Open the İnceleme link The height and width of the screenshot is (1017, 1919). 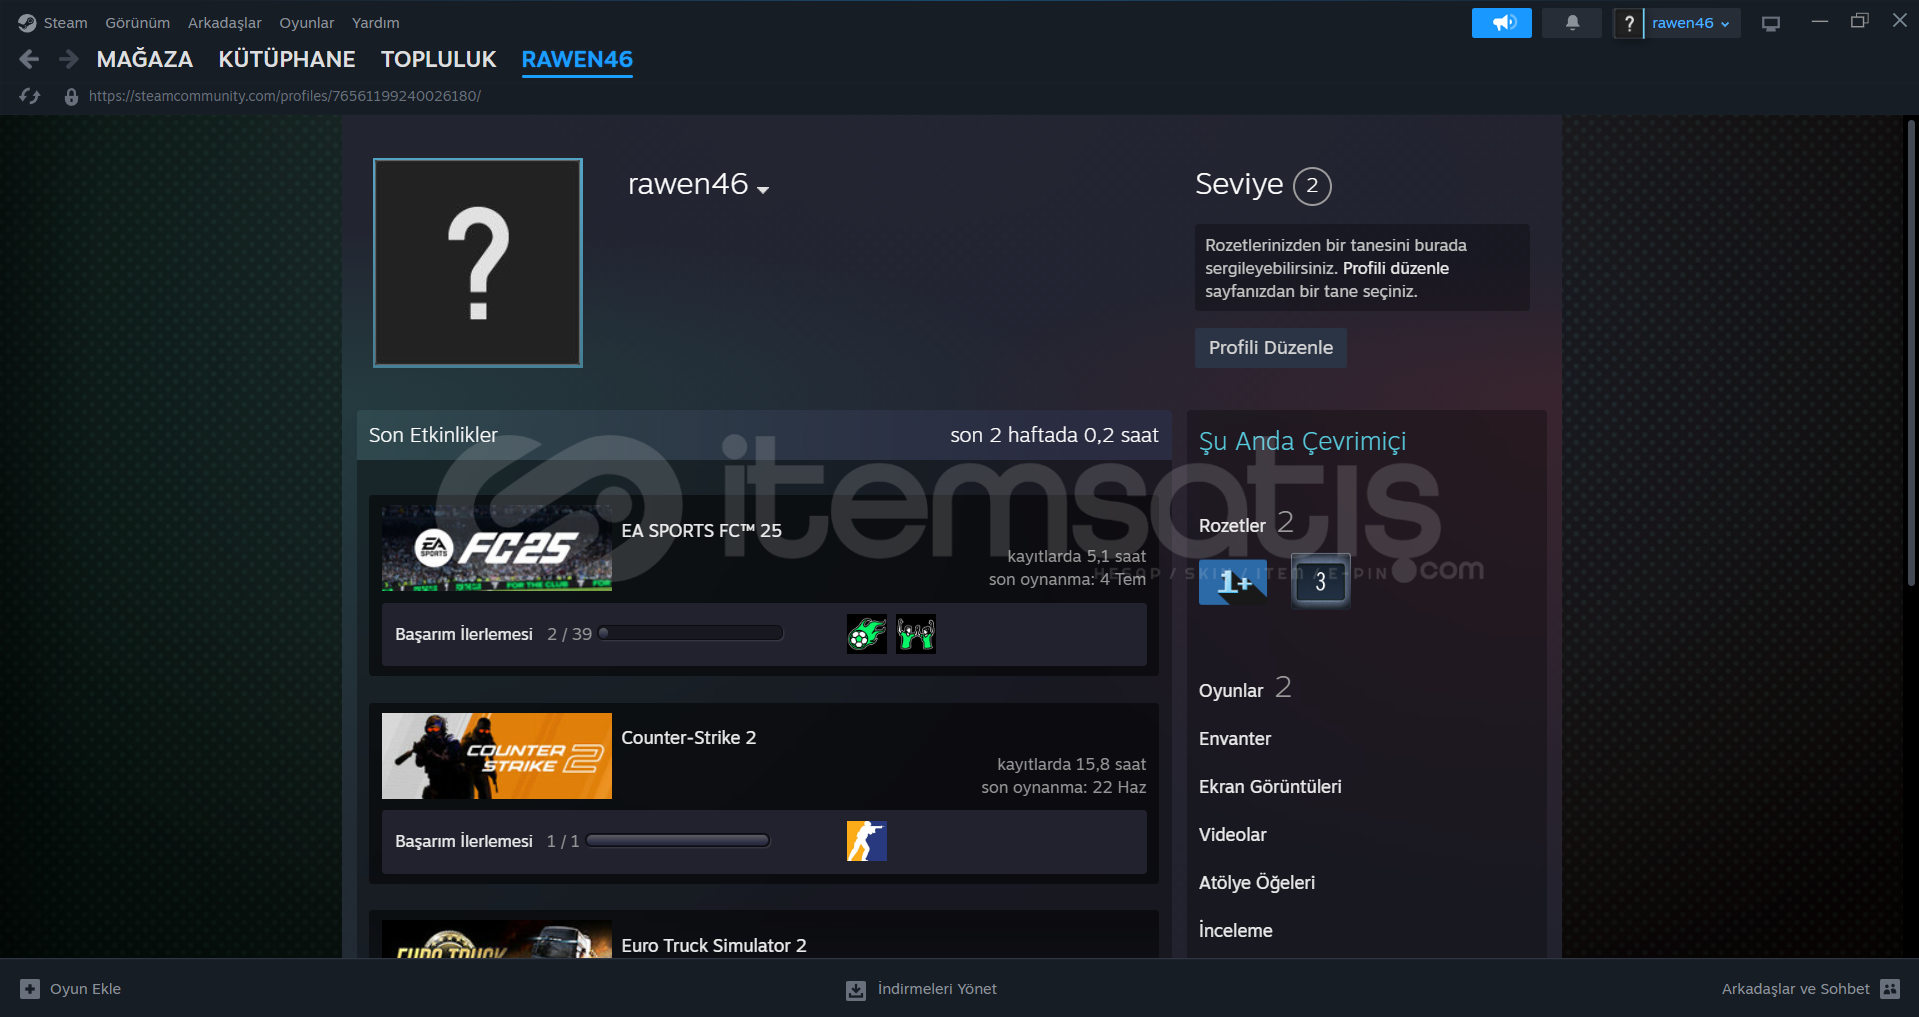(x=1236, y=931)
